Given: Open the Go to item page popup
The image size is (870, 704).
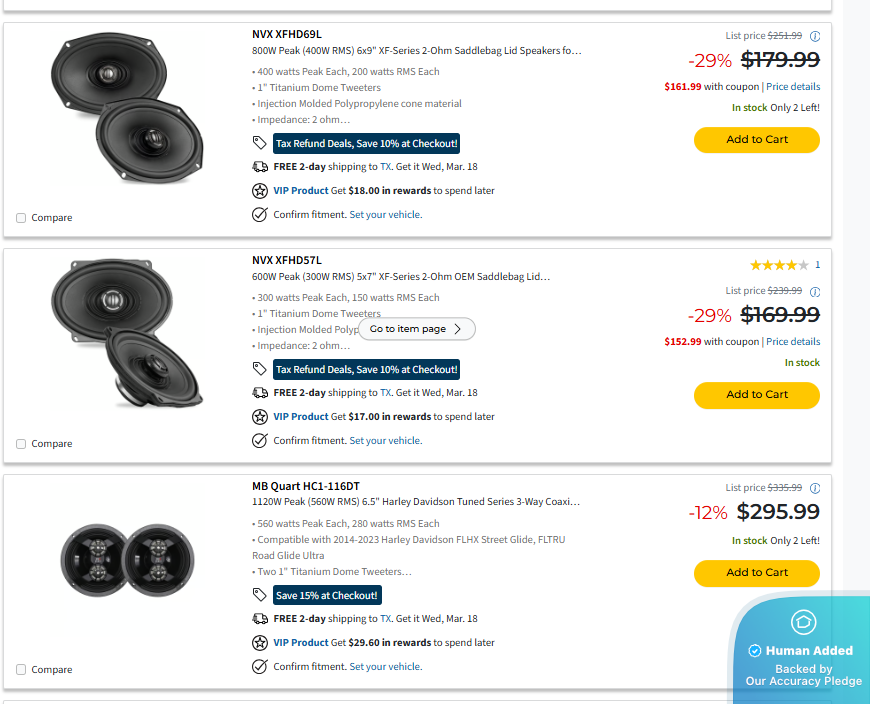Looking at the screenshot, I should (x=416, y=329).
